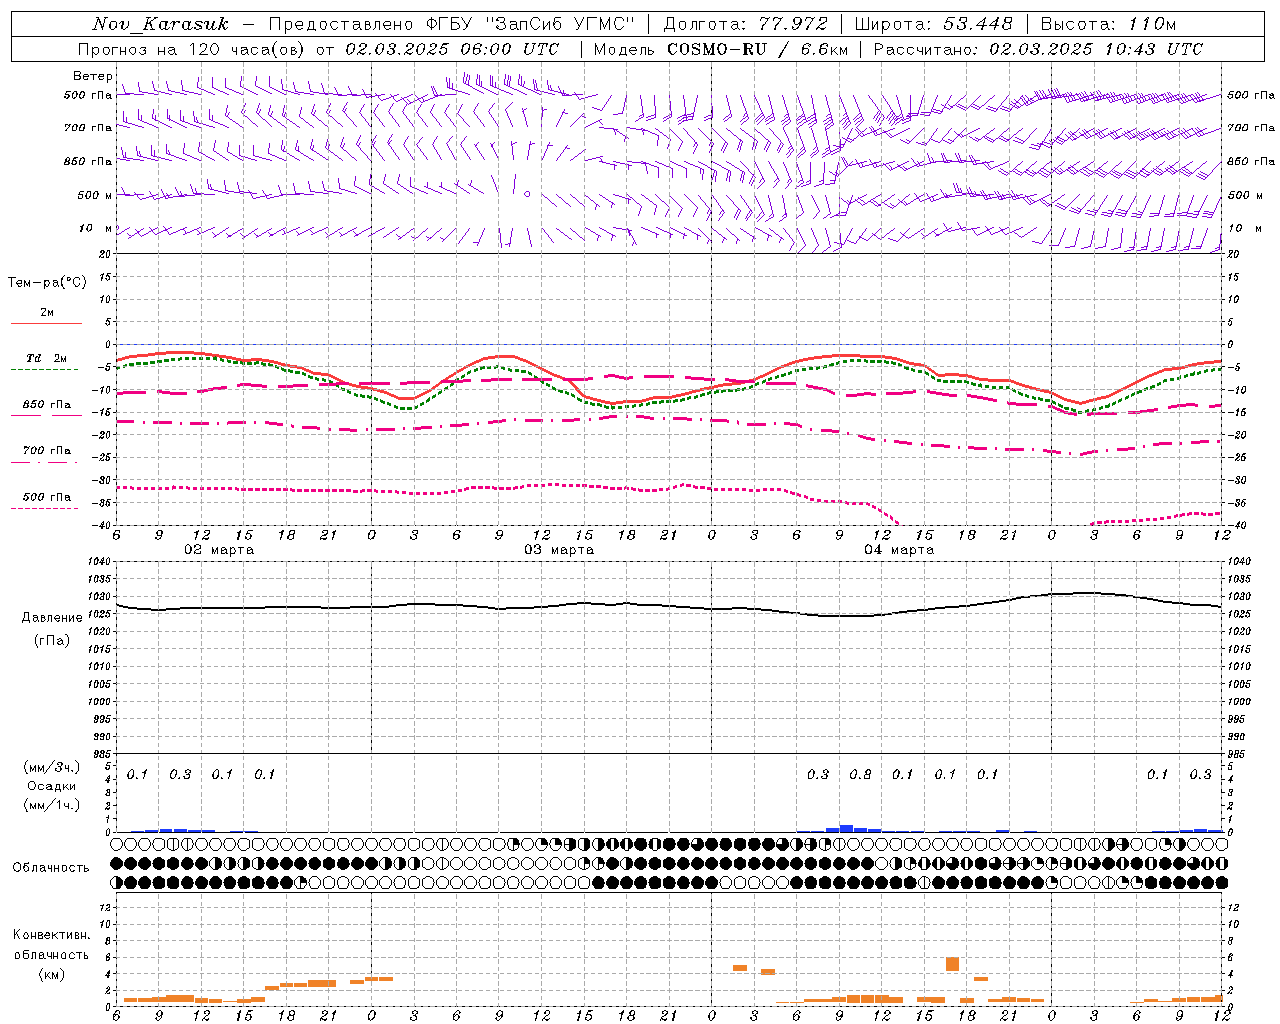
Task: Click the '700 гПа' temperature legend entry
Action: pyautogui.click(x=47, y=451)
